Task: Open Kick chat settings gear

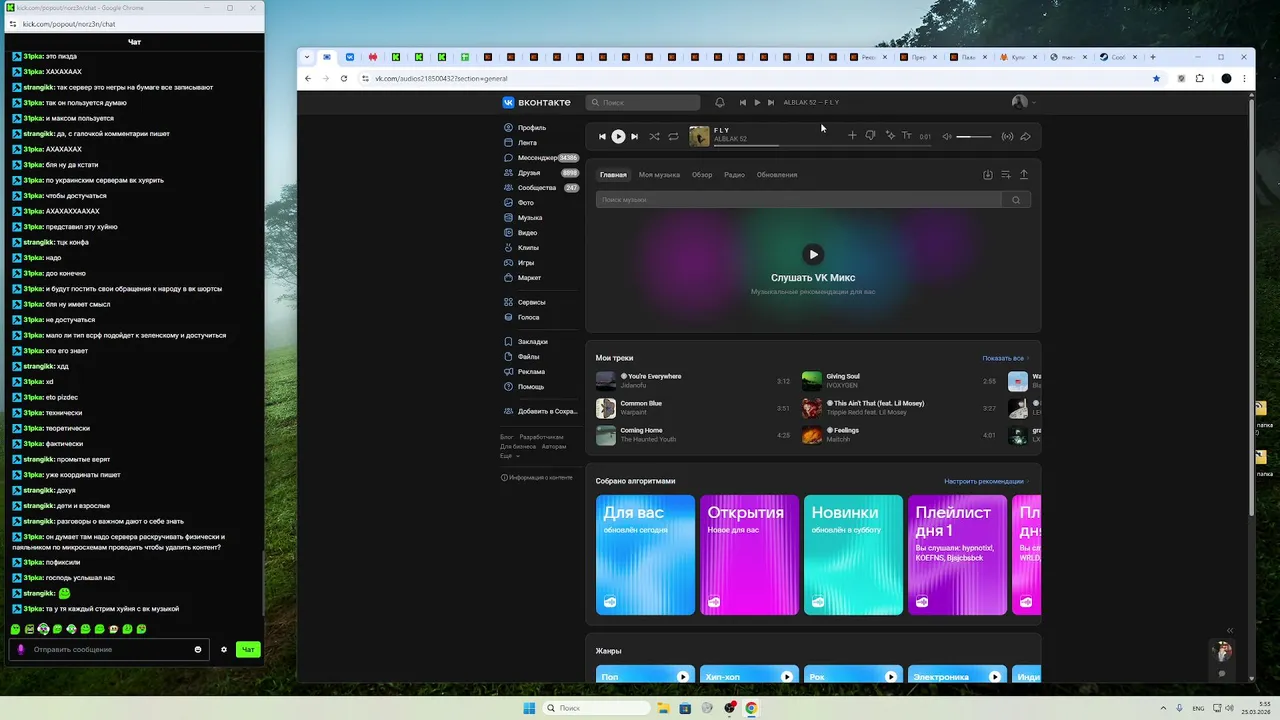Action: (224, 650)
